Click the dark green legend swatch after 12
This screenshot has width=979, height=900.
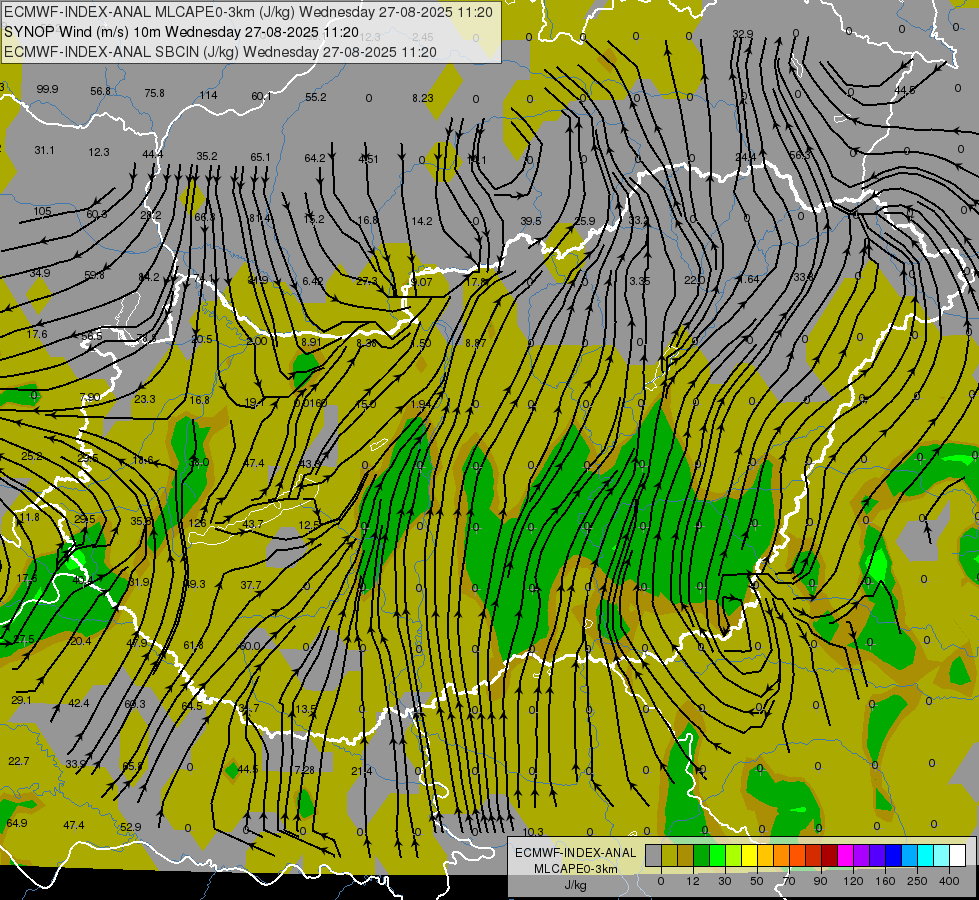[702, 855]
